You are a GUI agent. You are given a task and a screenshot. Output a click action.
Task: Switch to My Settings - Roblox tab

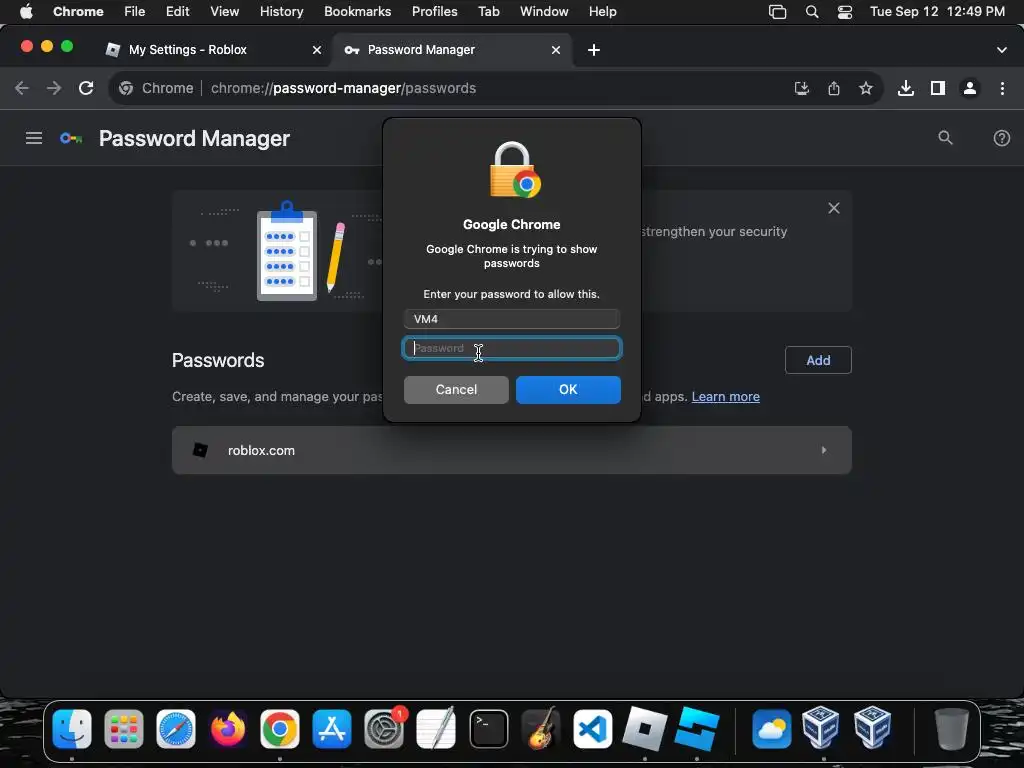tap(187, 50)
